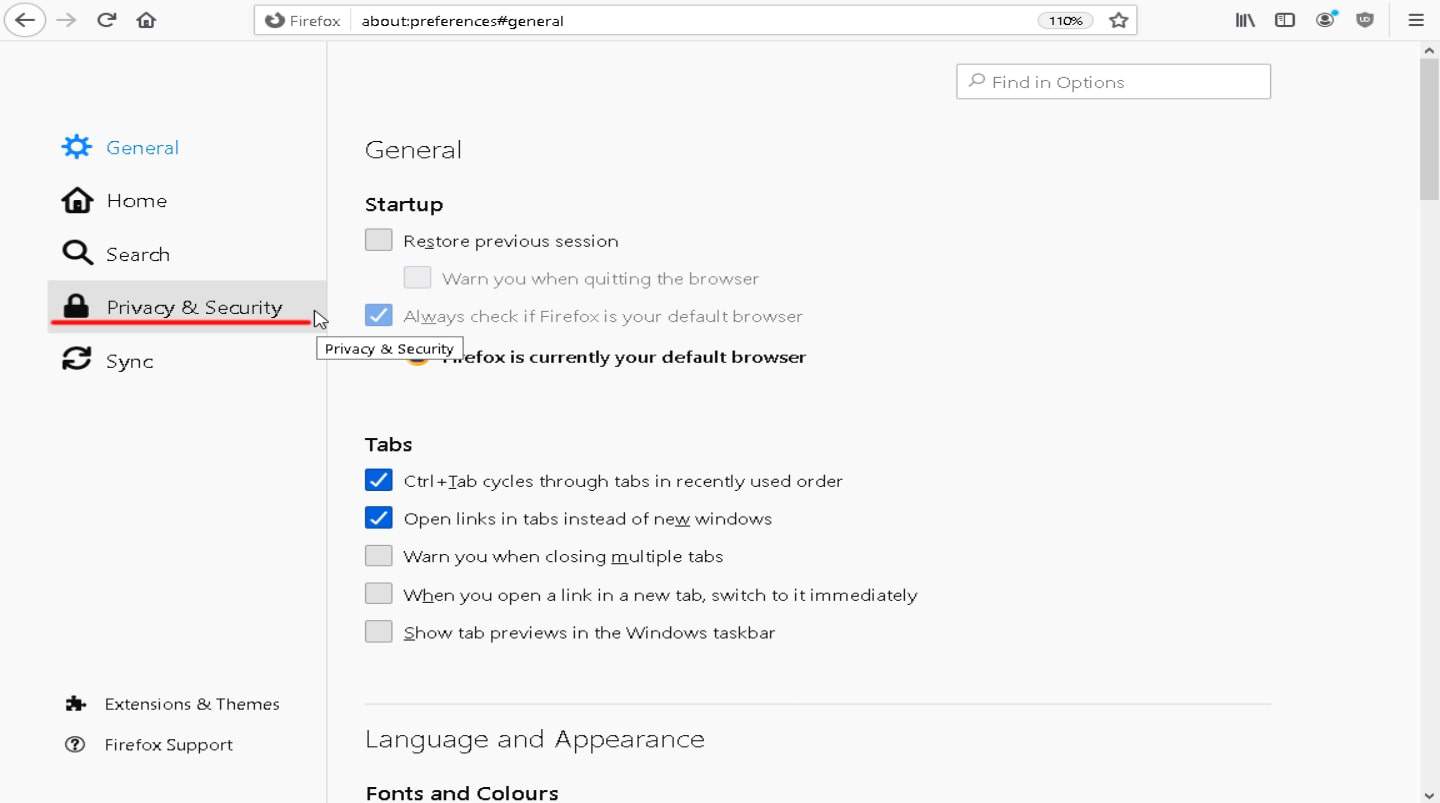
Task: Click the search magnifier in Find in Options
Action: (x=977, y=81)
